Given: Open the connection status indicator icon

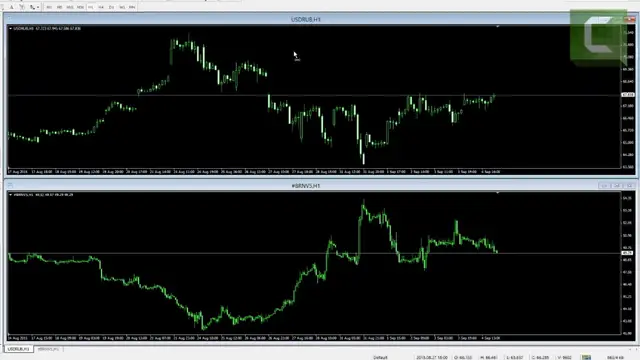Looking at the screenshot, I should (587, 358).
